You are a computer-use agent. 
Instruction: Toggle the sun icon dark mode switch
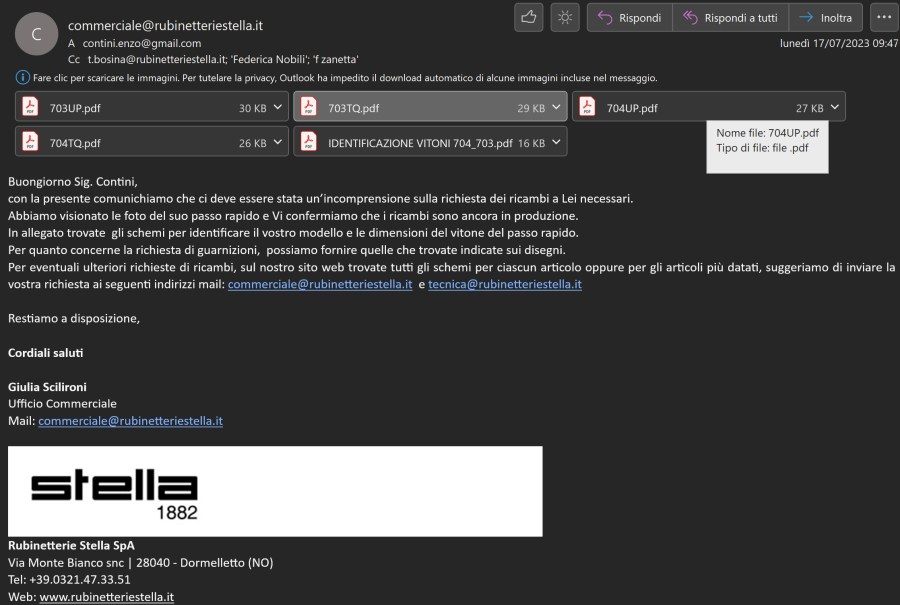tap(565, 17)
